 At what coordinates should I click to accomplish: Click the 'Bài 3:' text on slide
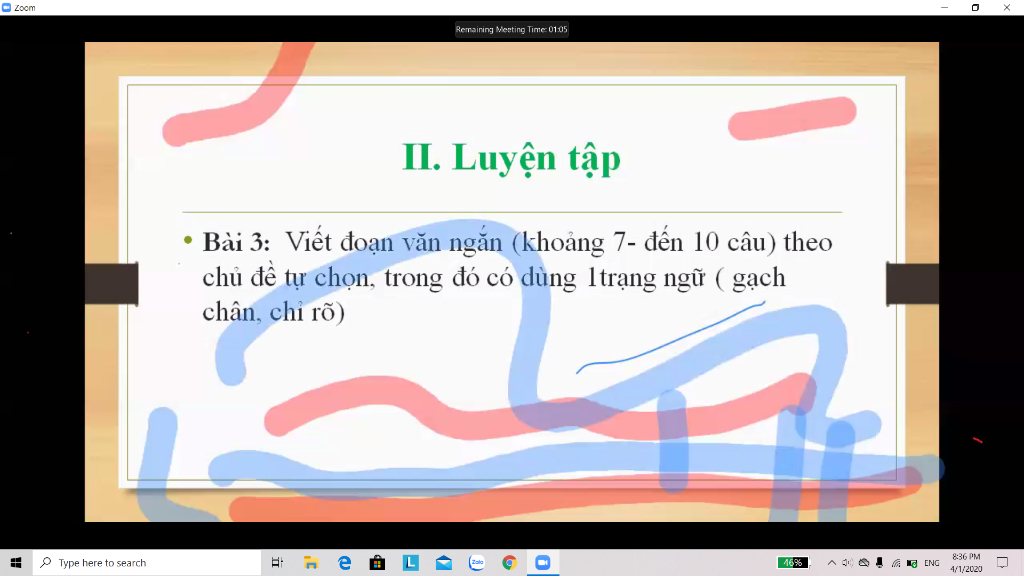[236, 242]
